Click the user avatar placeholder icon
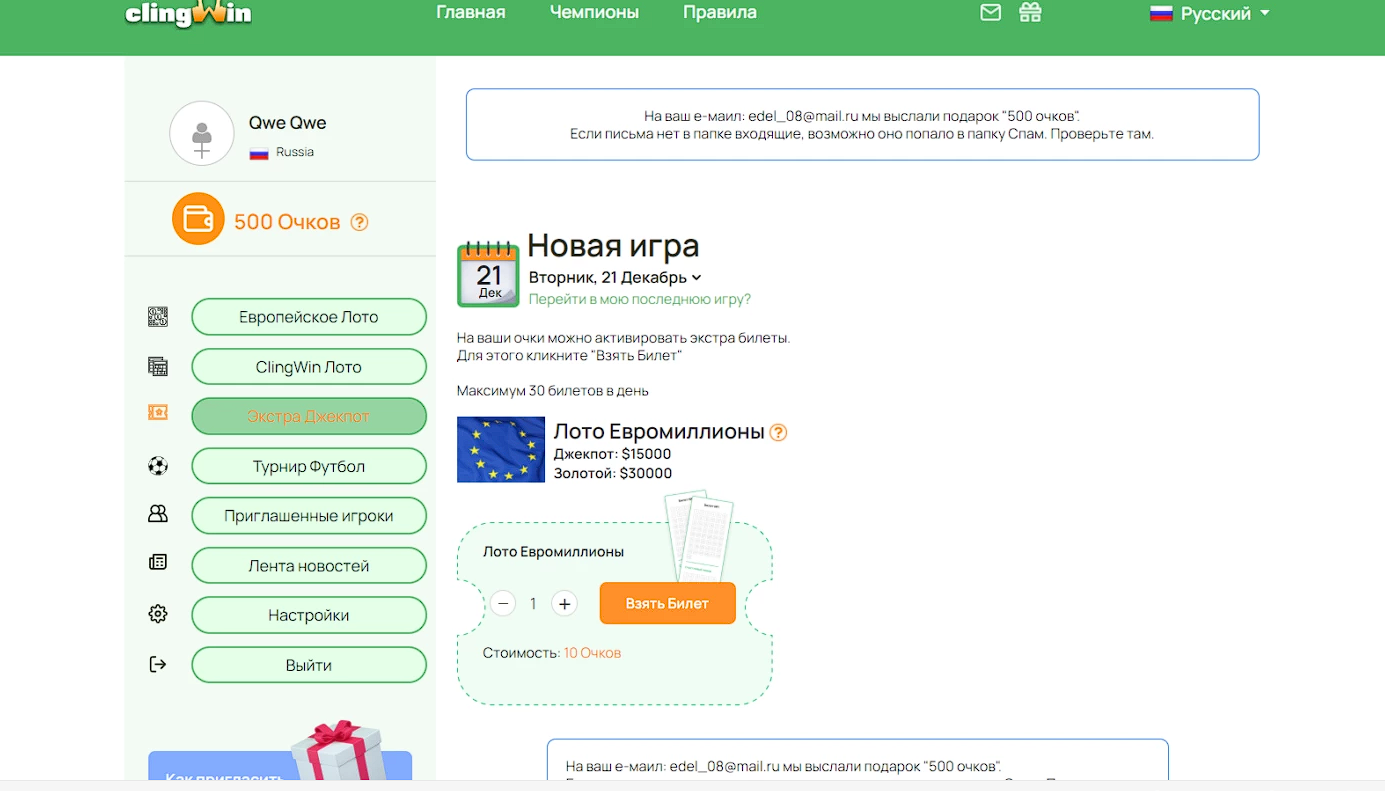The height and width of the screenshot is (791, 1385). [202, 133]
